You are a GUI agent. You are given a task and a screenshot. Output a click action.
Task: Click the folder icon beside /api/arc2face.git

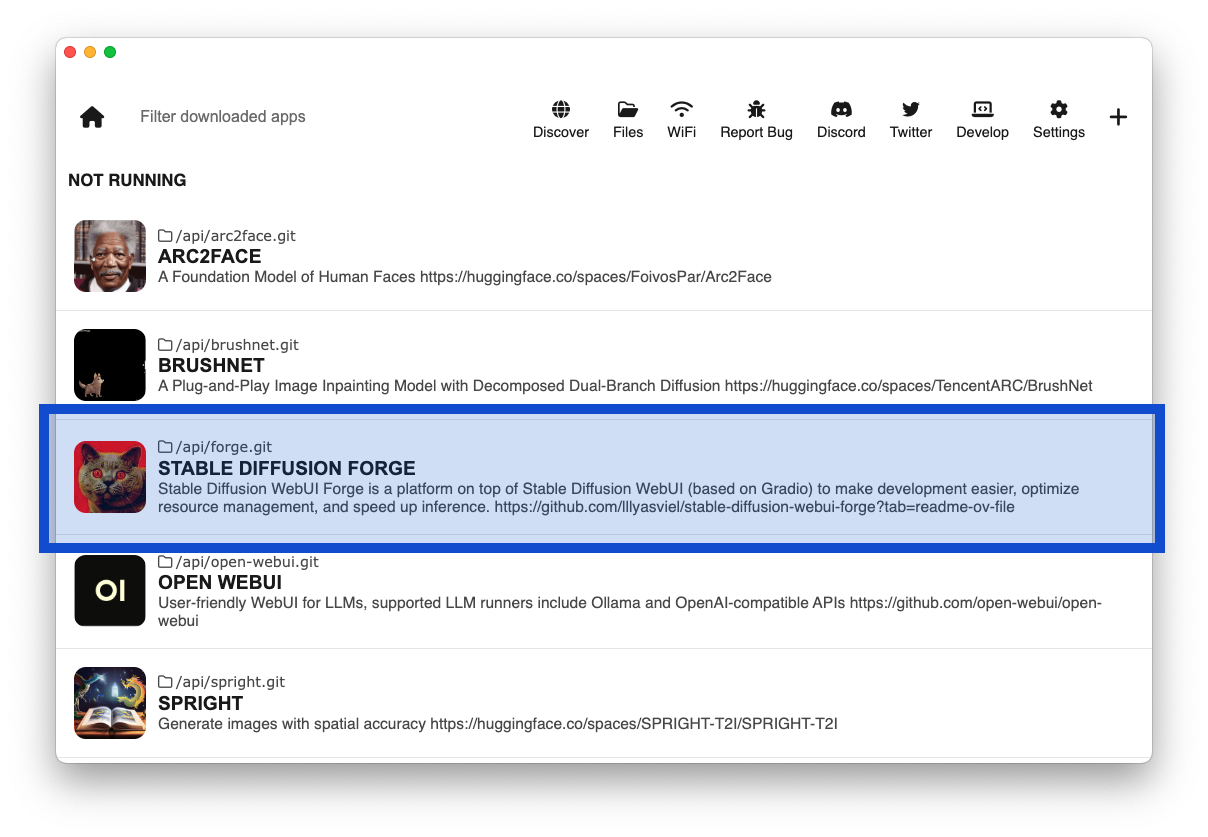[164, 235]
